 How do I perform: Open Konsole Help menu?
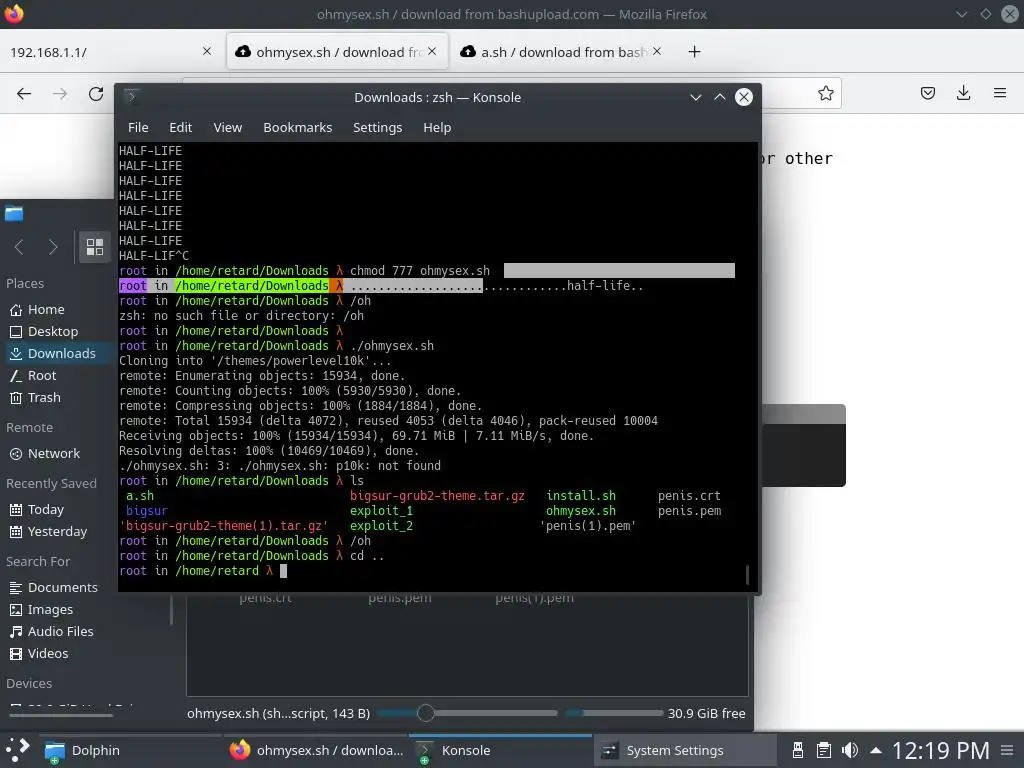coord(437,127)
